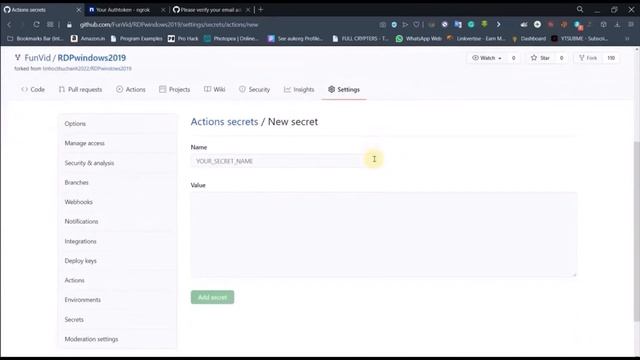640x360 pixels.
Task: Close the Actions secrets browser tab
Action: pyautogui.click(x=79, y=9)
